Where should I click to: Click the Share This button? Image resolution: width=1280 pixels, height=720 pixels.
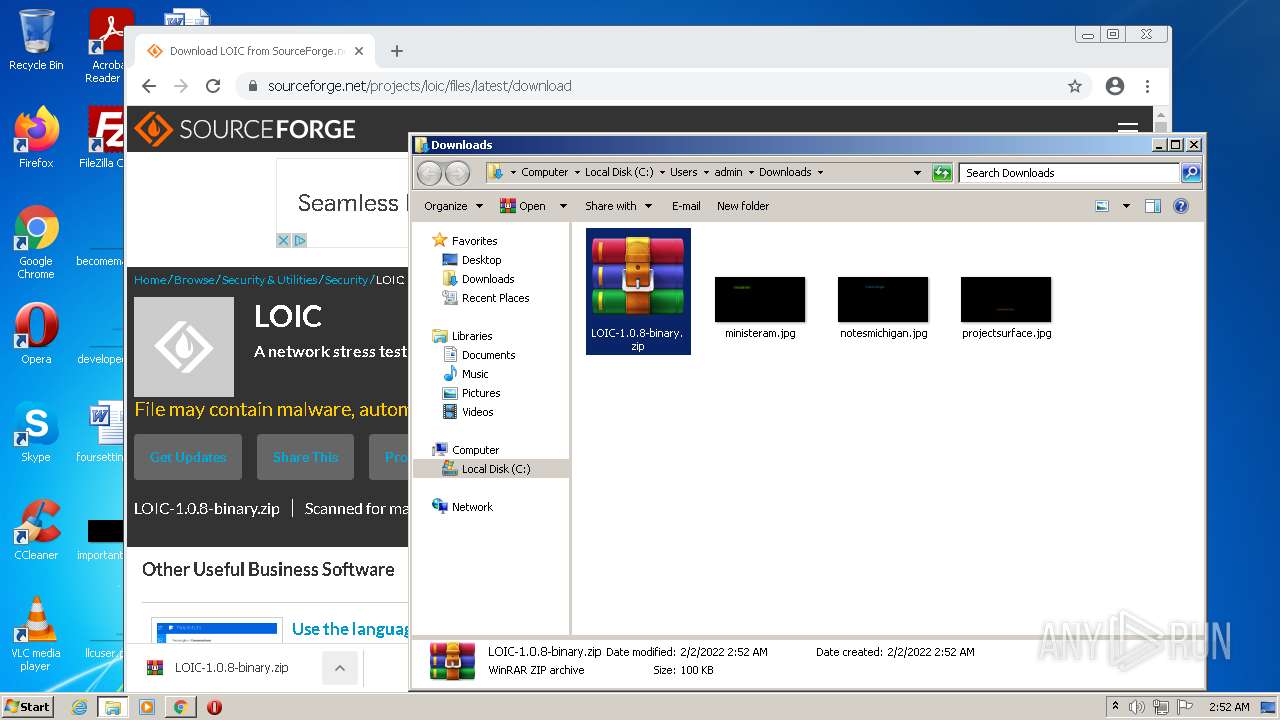click(x=305, y=457)
